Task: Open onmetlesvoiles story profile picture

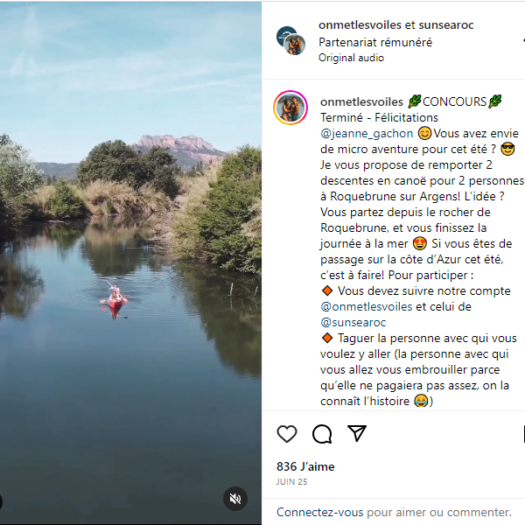Action: point(291,108)
